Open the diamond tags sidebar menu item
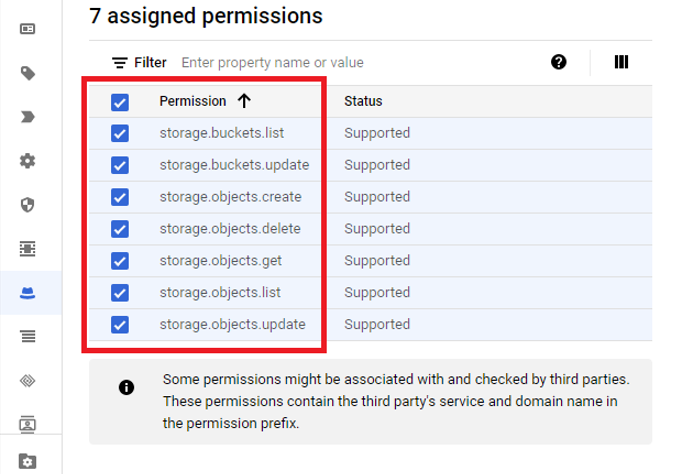 point(28,380)
